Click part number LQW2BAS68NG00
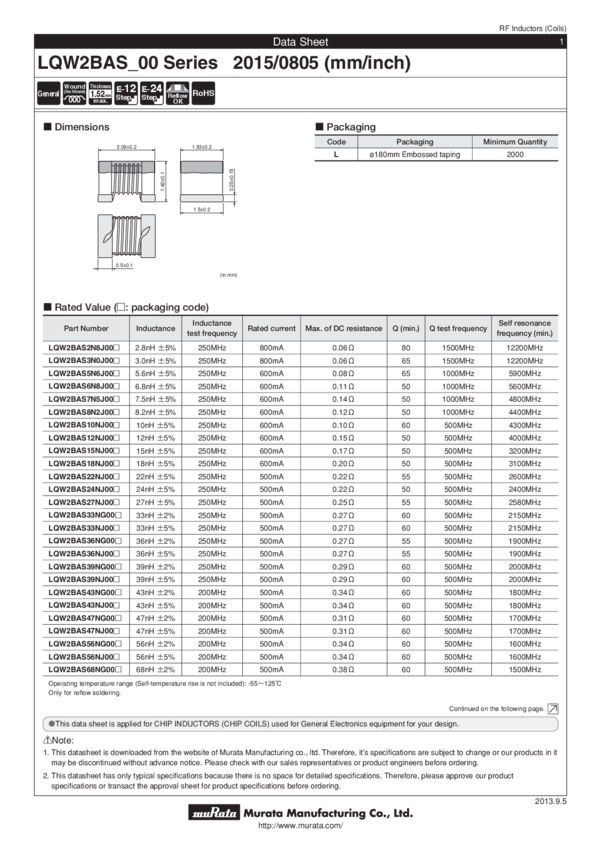The width and height of the screenshot is (601, 850). pyautogui.click(x=85, y=670)
